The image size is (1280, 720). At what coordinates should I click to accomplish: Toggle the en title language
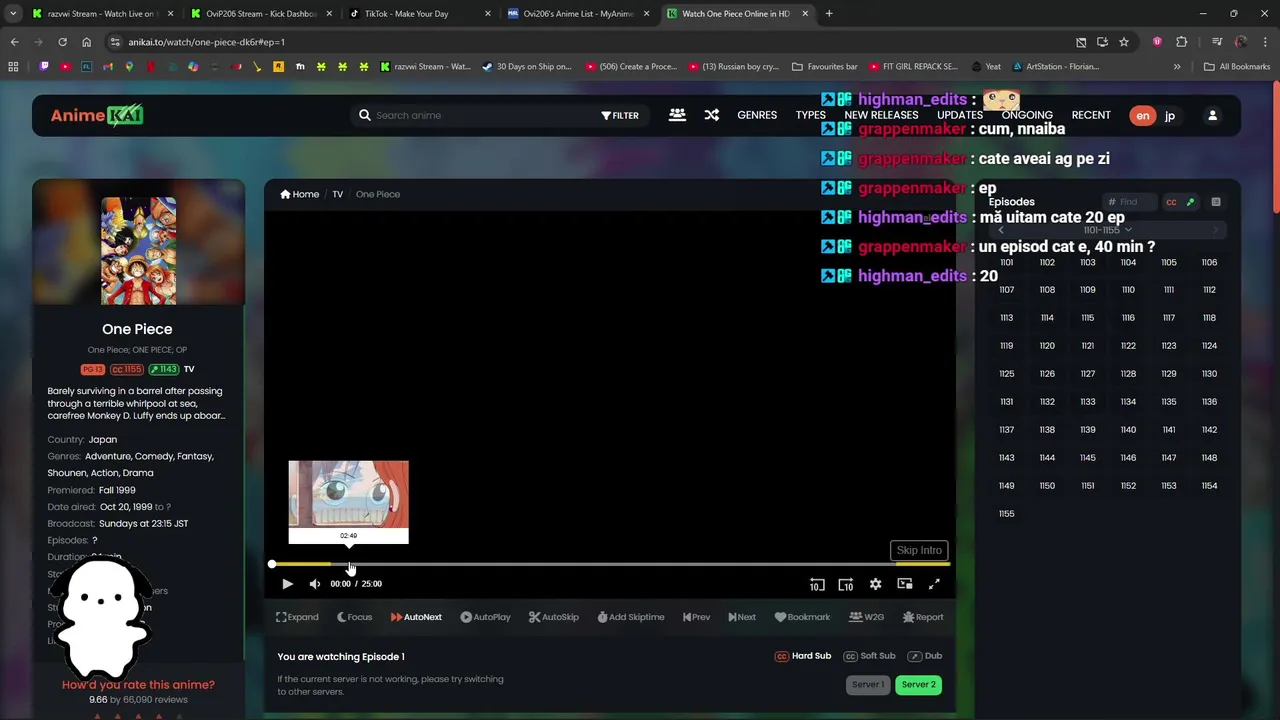1142,115
